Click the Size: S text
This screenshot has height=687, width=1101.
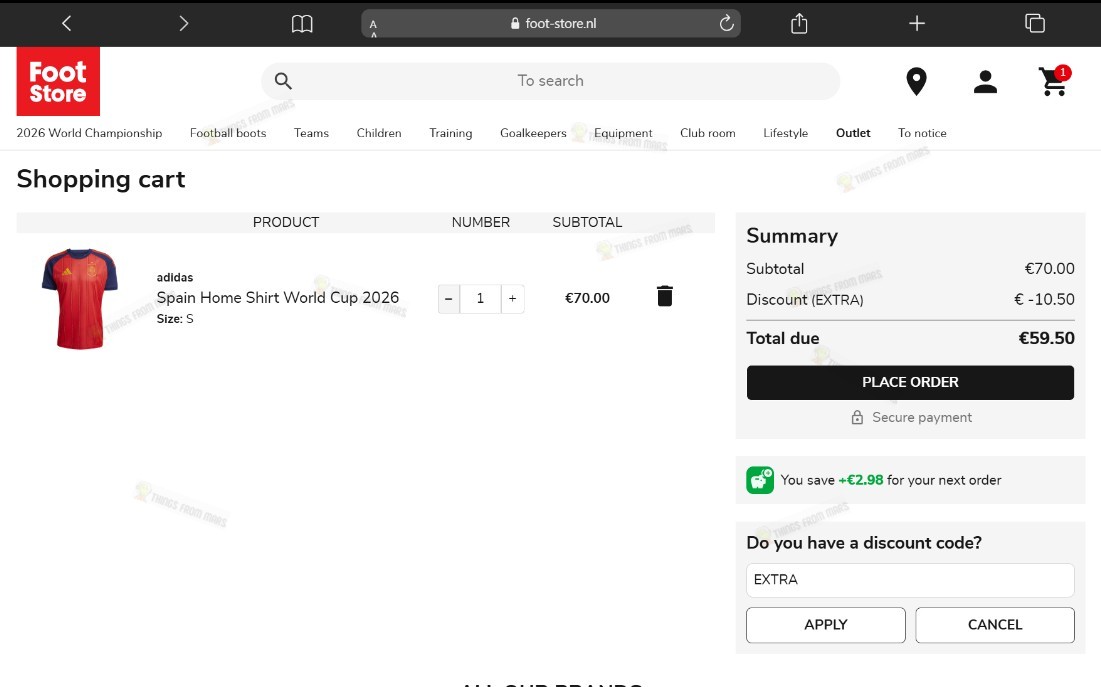[x=175, y=319]
